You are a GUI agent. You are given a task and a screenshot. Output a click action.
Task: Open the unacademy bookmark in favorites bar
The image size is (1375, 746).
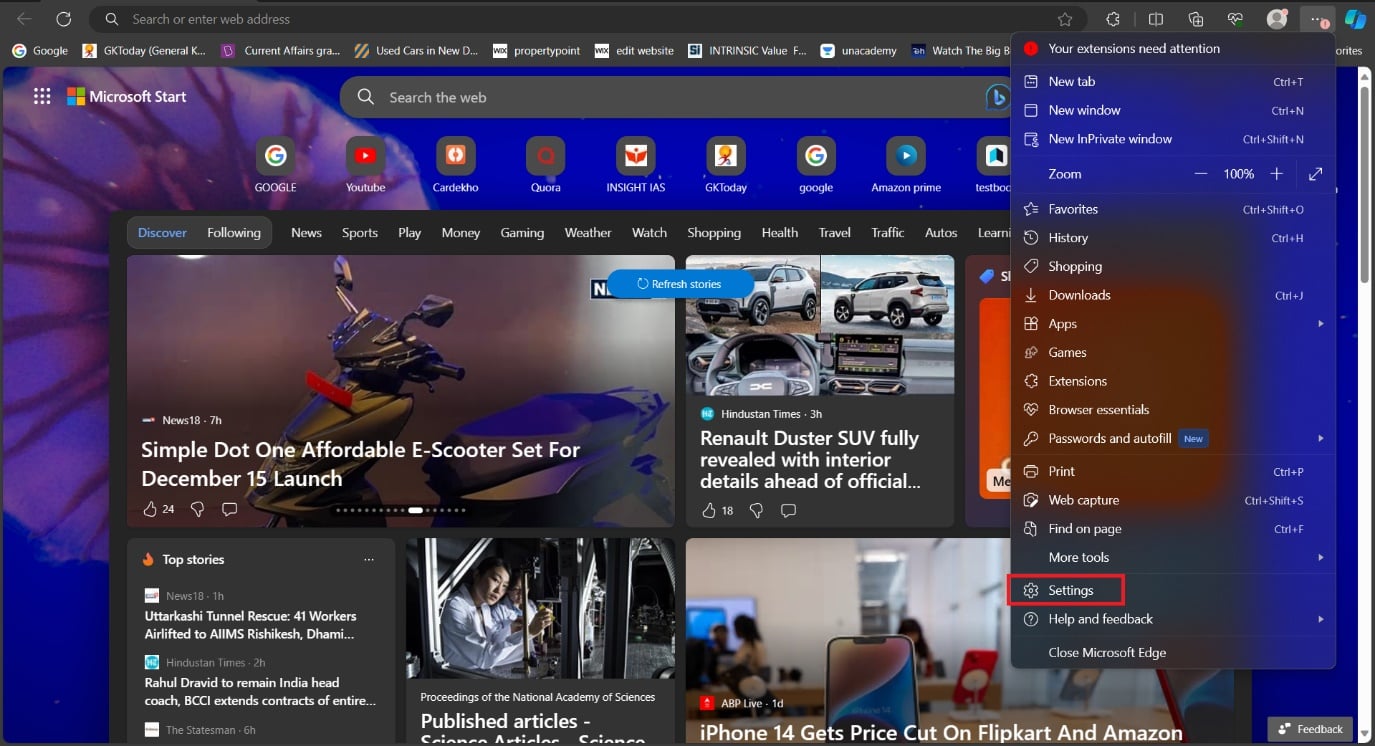pos(858,50)
